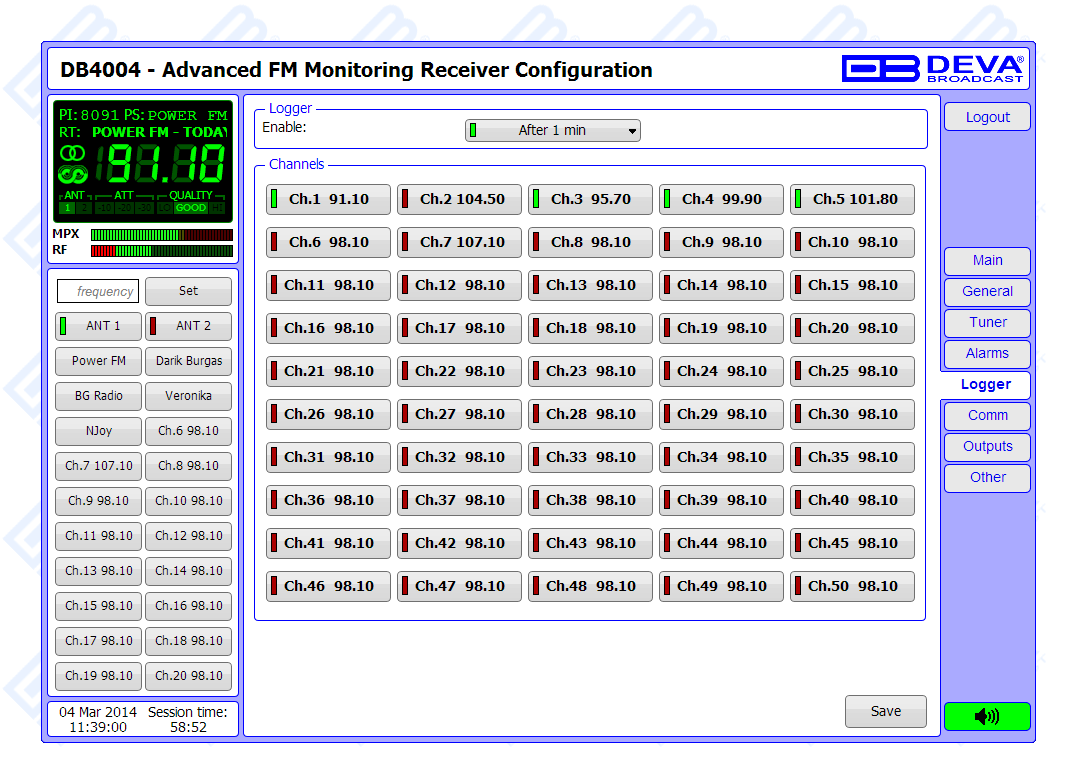Go to the Outputs tab
This screenshot has height=784, width=1077.
pos(987,447)
